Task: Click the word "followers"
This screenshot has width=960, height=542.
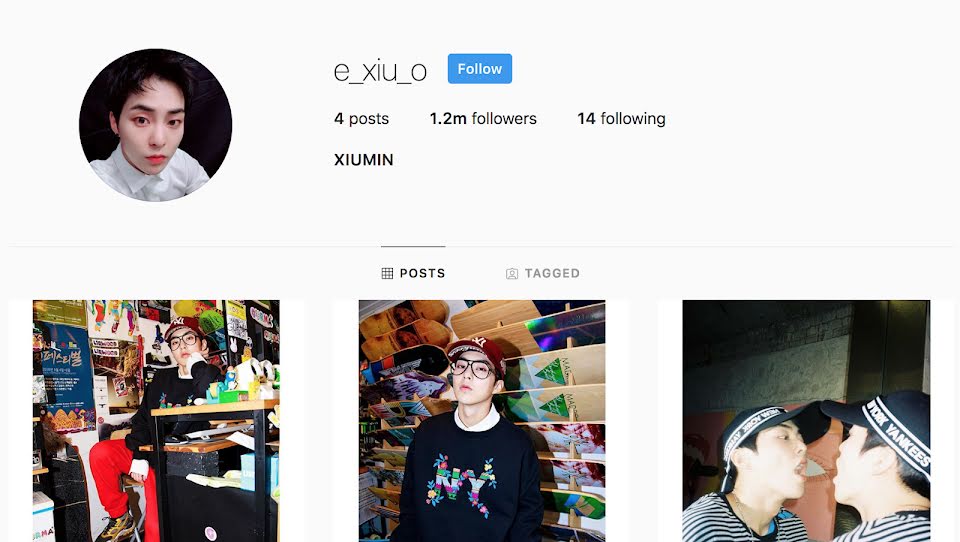Action: pyautogui.click(x=504, y=118)
